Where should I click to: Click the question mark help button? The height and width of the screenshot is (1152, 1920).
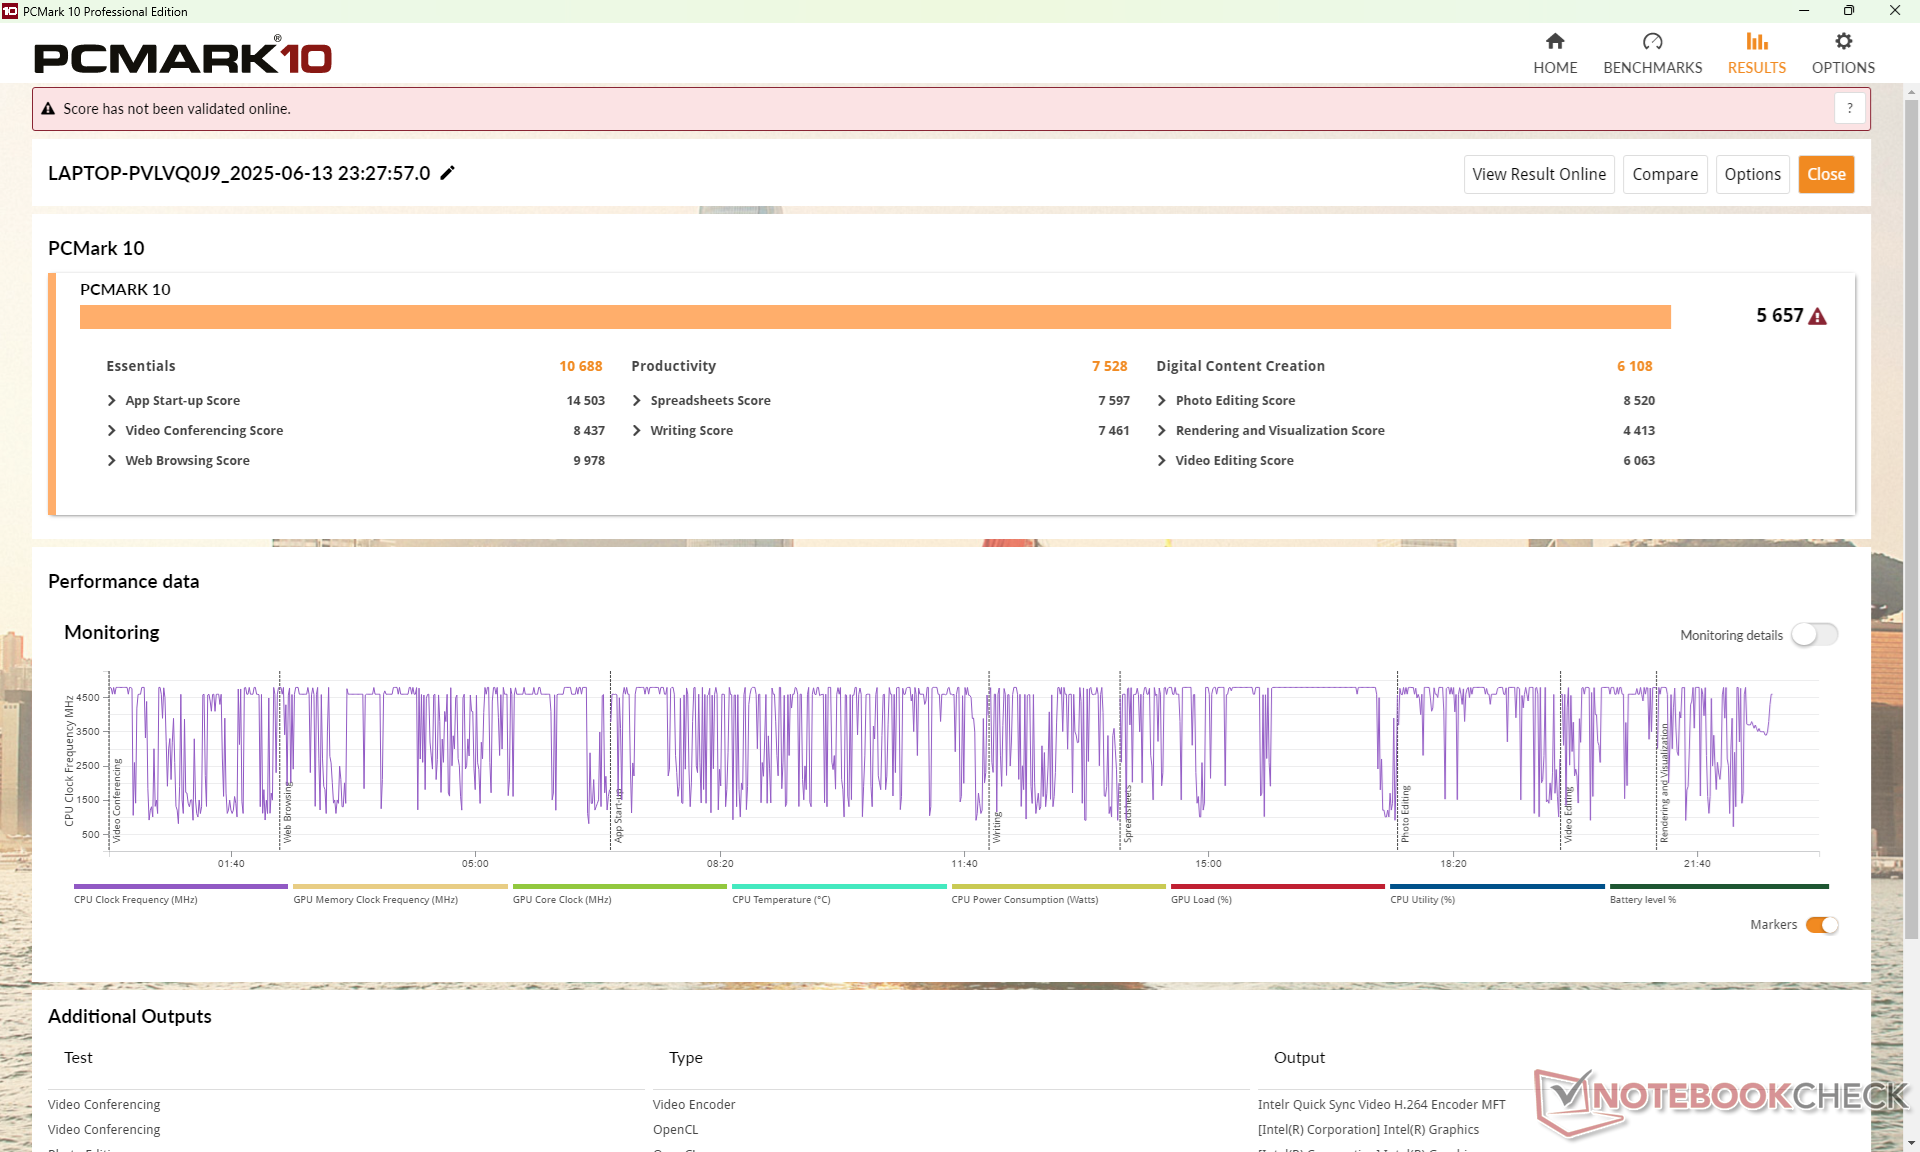click(1849, 108)
